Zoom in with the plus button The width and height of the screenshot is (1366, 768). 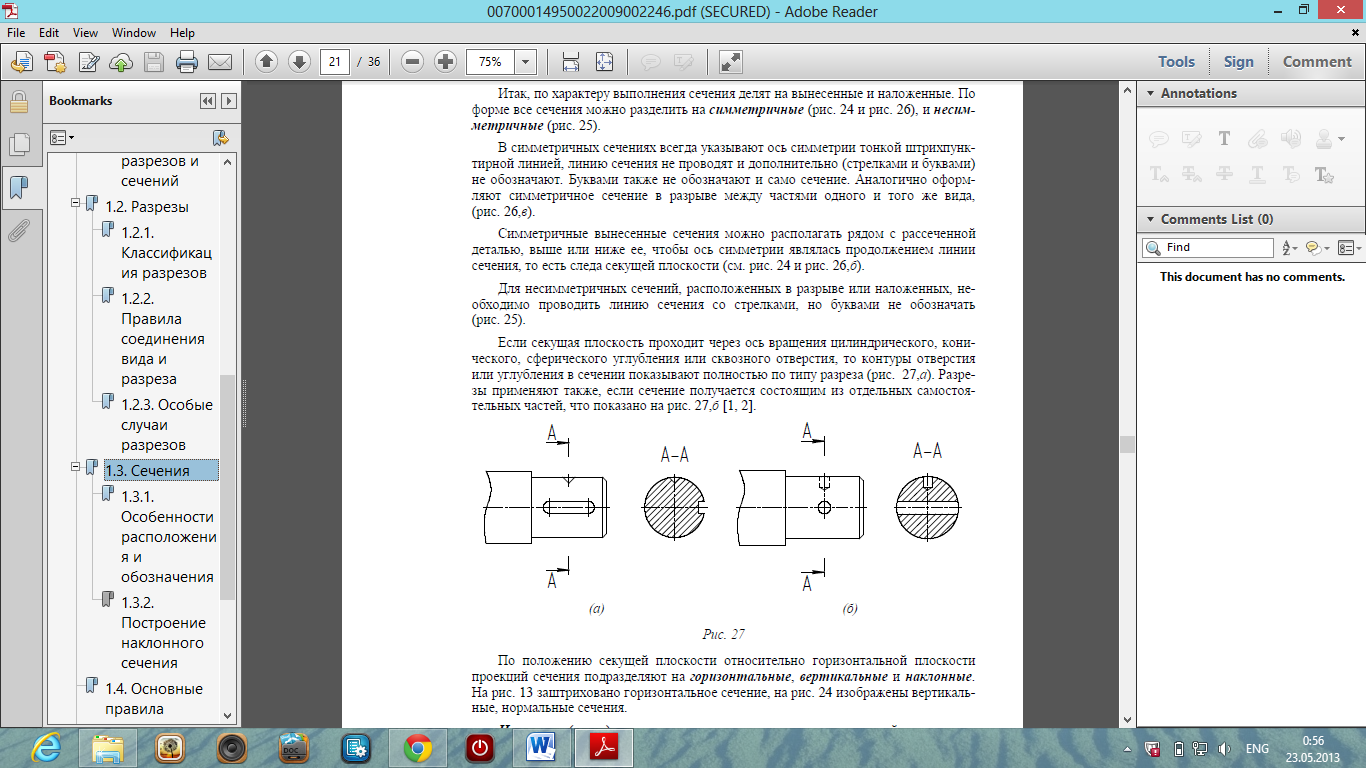click(x=445, y=61)
